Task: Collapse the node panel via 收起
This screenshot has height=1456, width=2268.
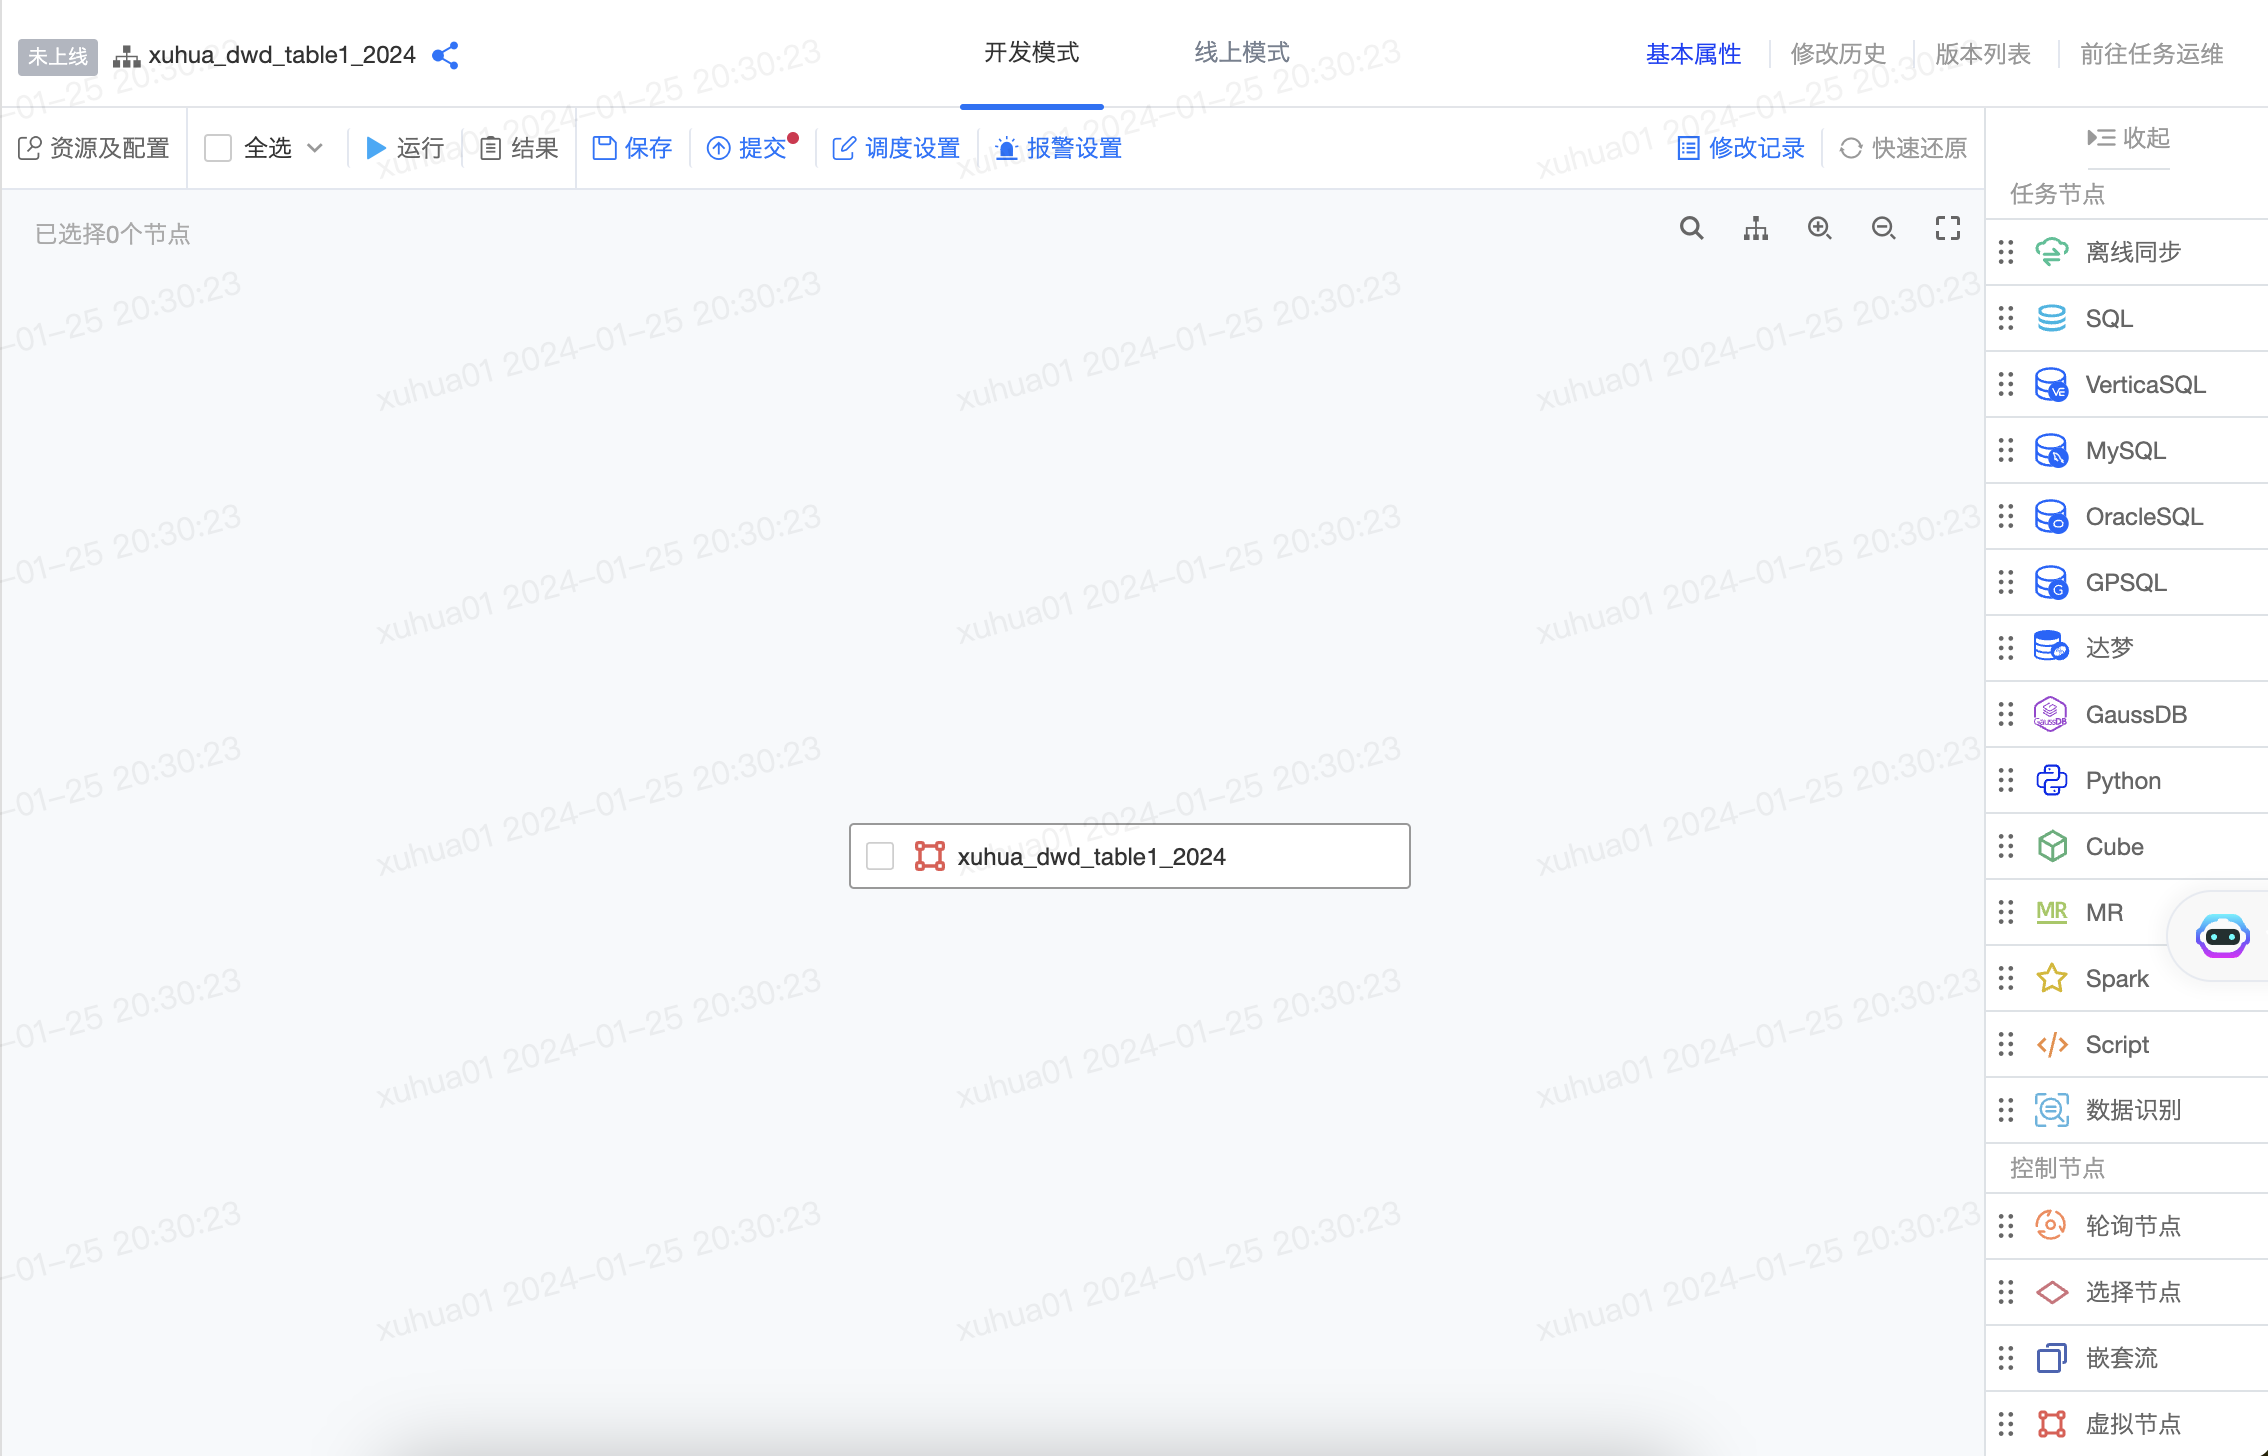Action: pyautogui.click(x=2128, y=138)
